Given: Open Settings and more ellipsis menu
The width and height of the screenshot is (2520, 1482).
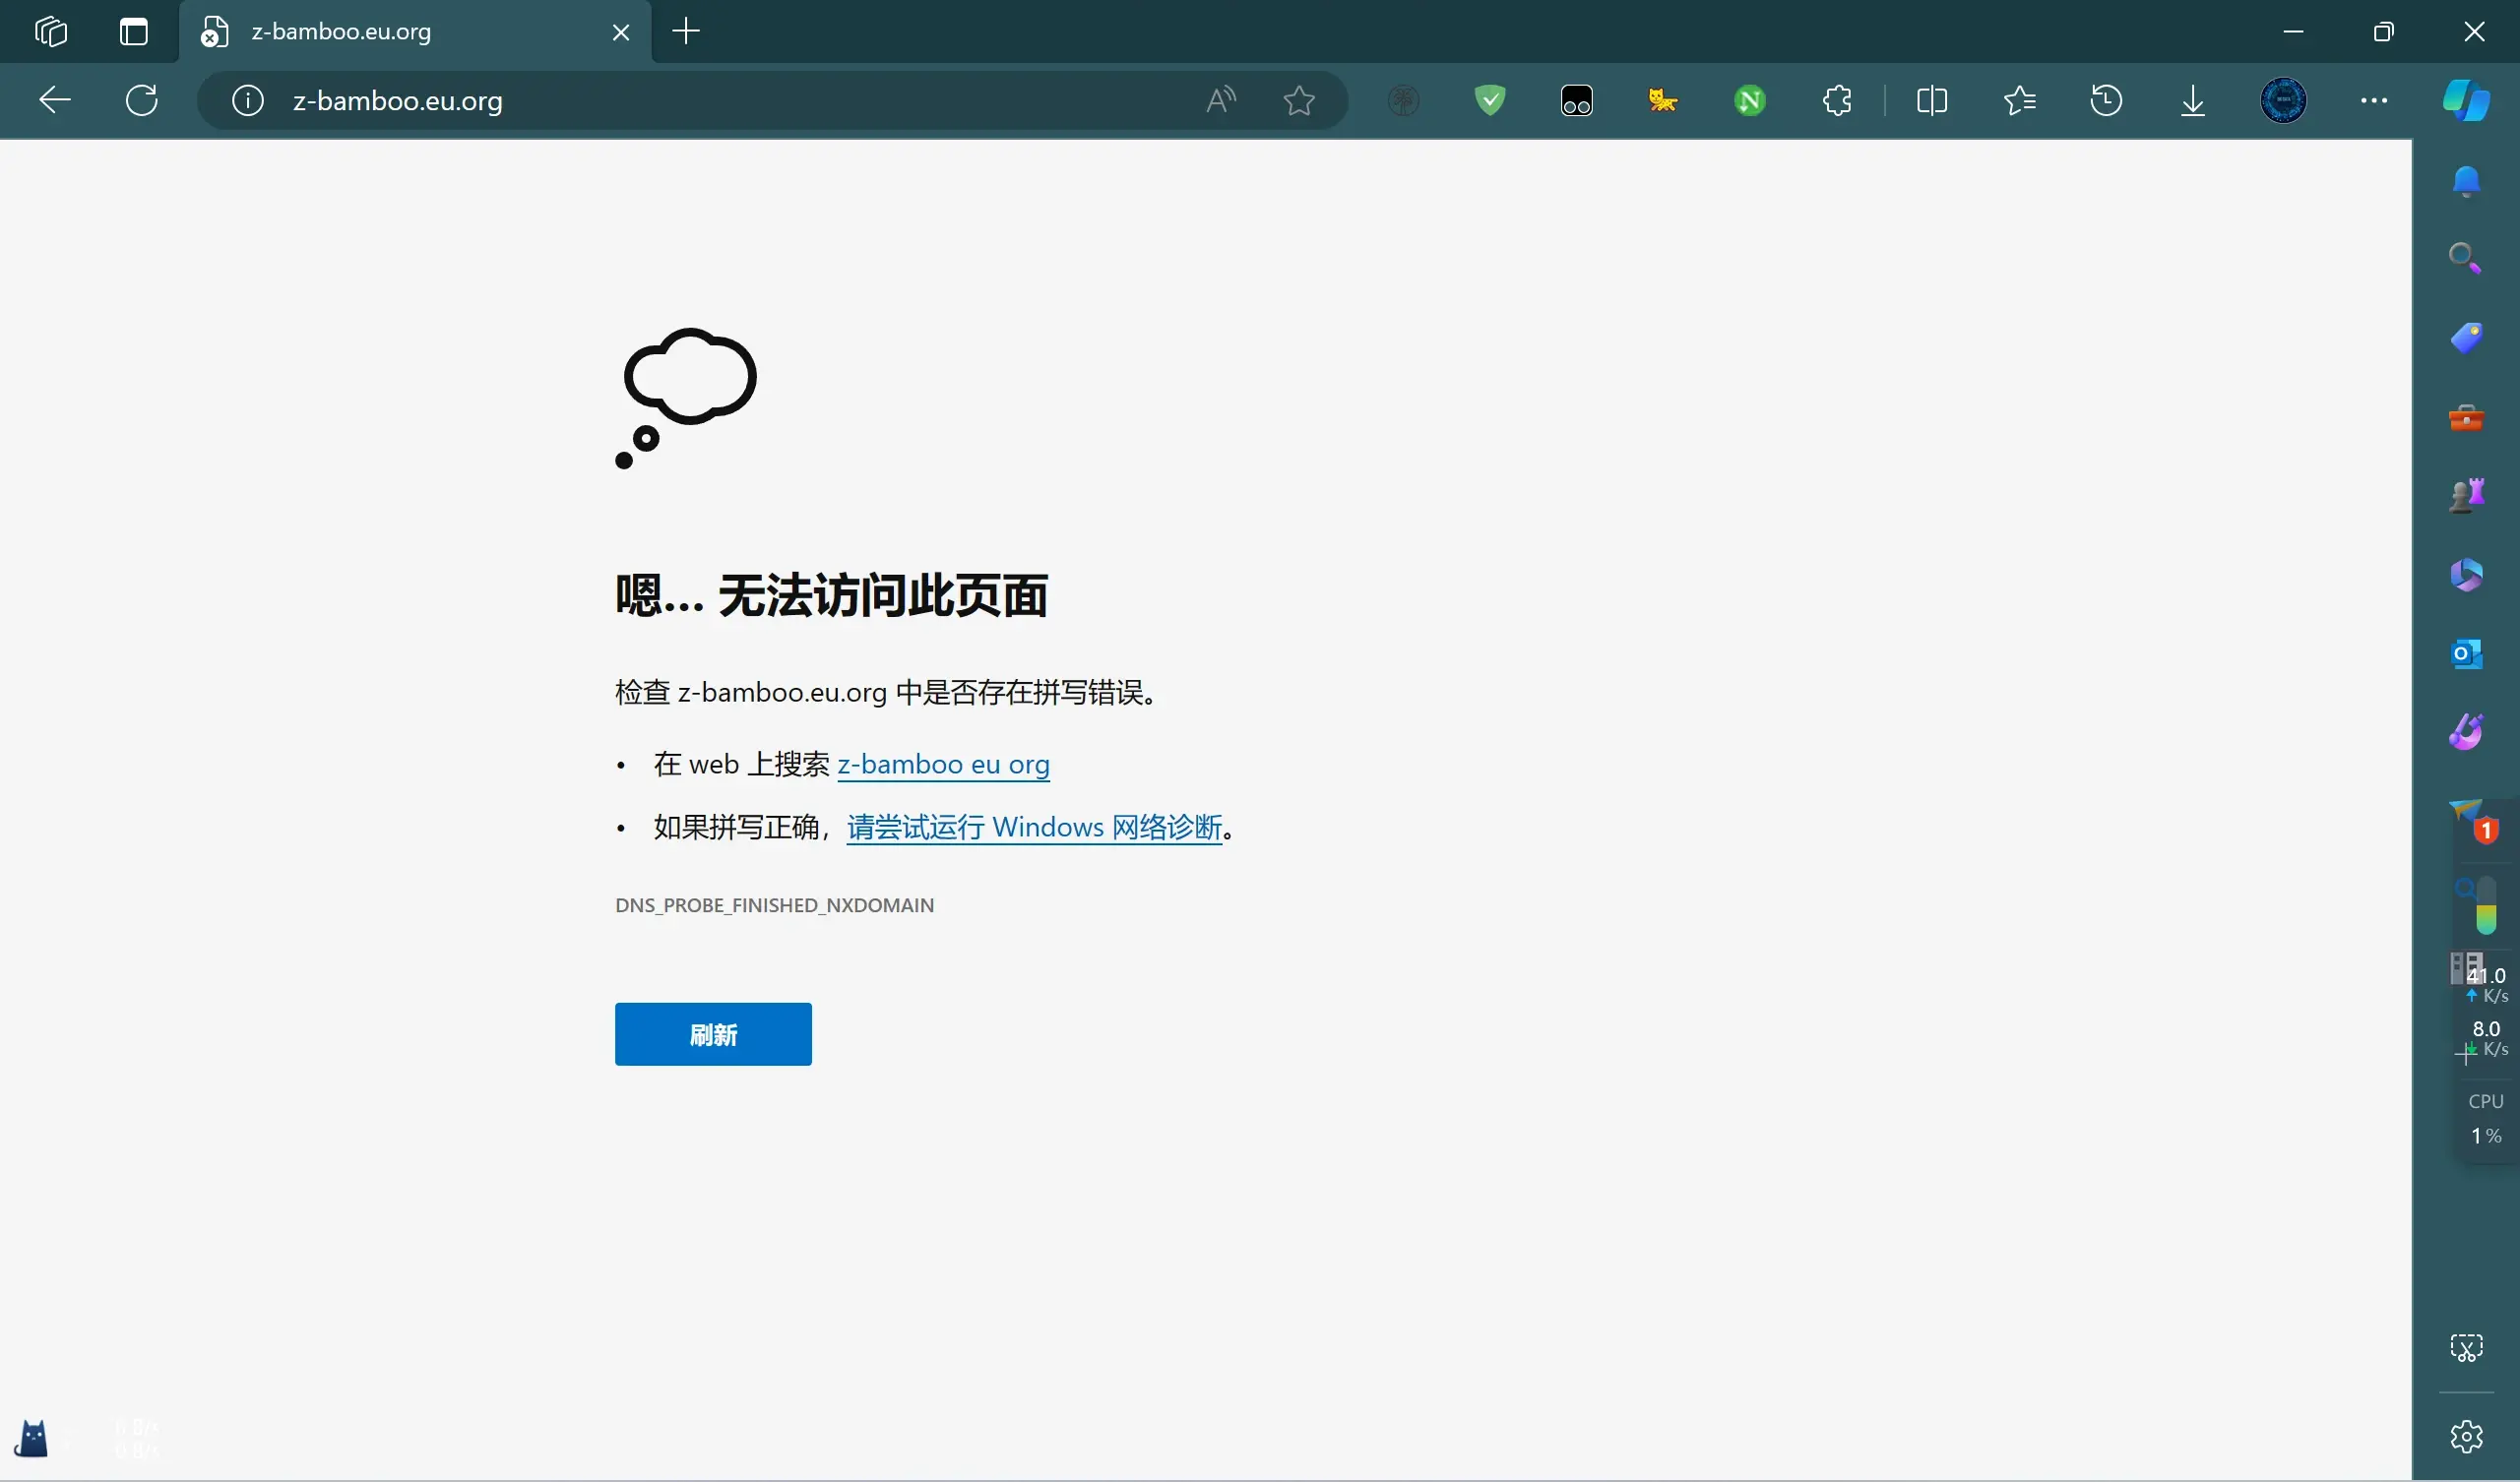Looking at the screenshot, I should point(2374,100).
